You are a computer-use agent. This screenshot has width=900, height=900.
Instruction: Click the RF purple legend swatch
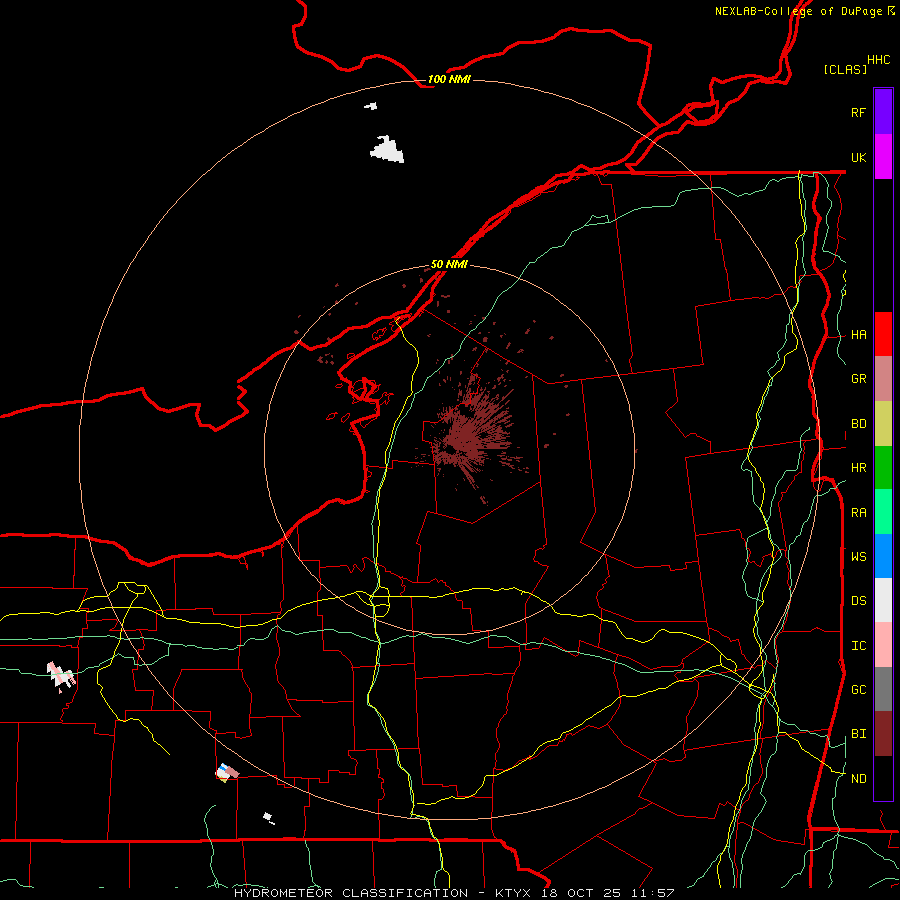click(883, 112)
